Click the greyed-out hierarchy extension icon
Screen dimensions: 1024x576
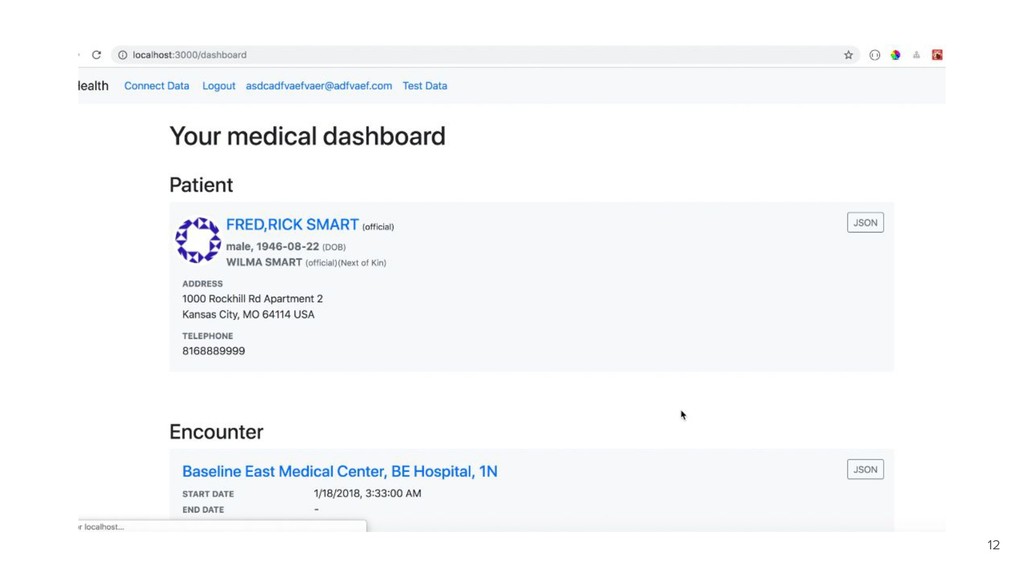pos(916,55)
